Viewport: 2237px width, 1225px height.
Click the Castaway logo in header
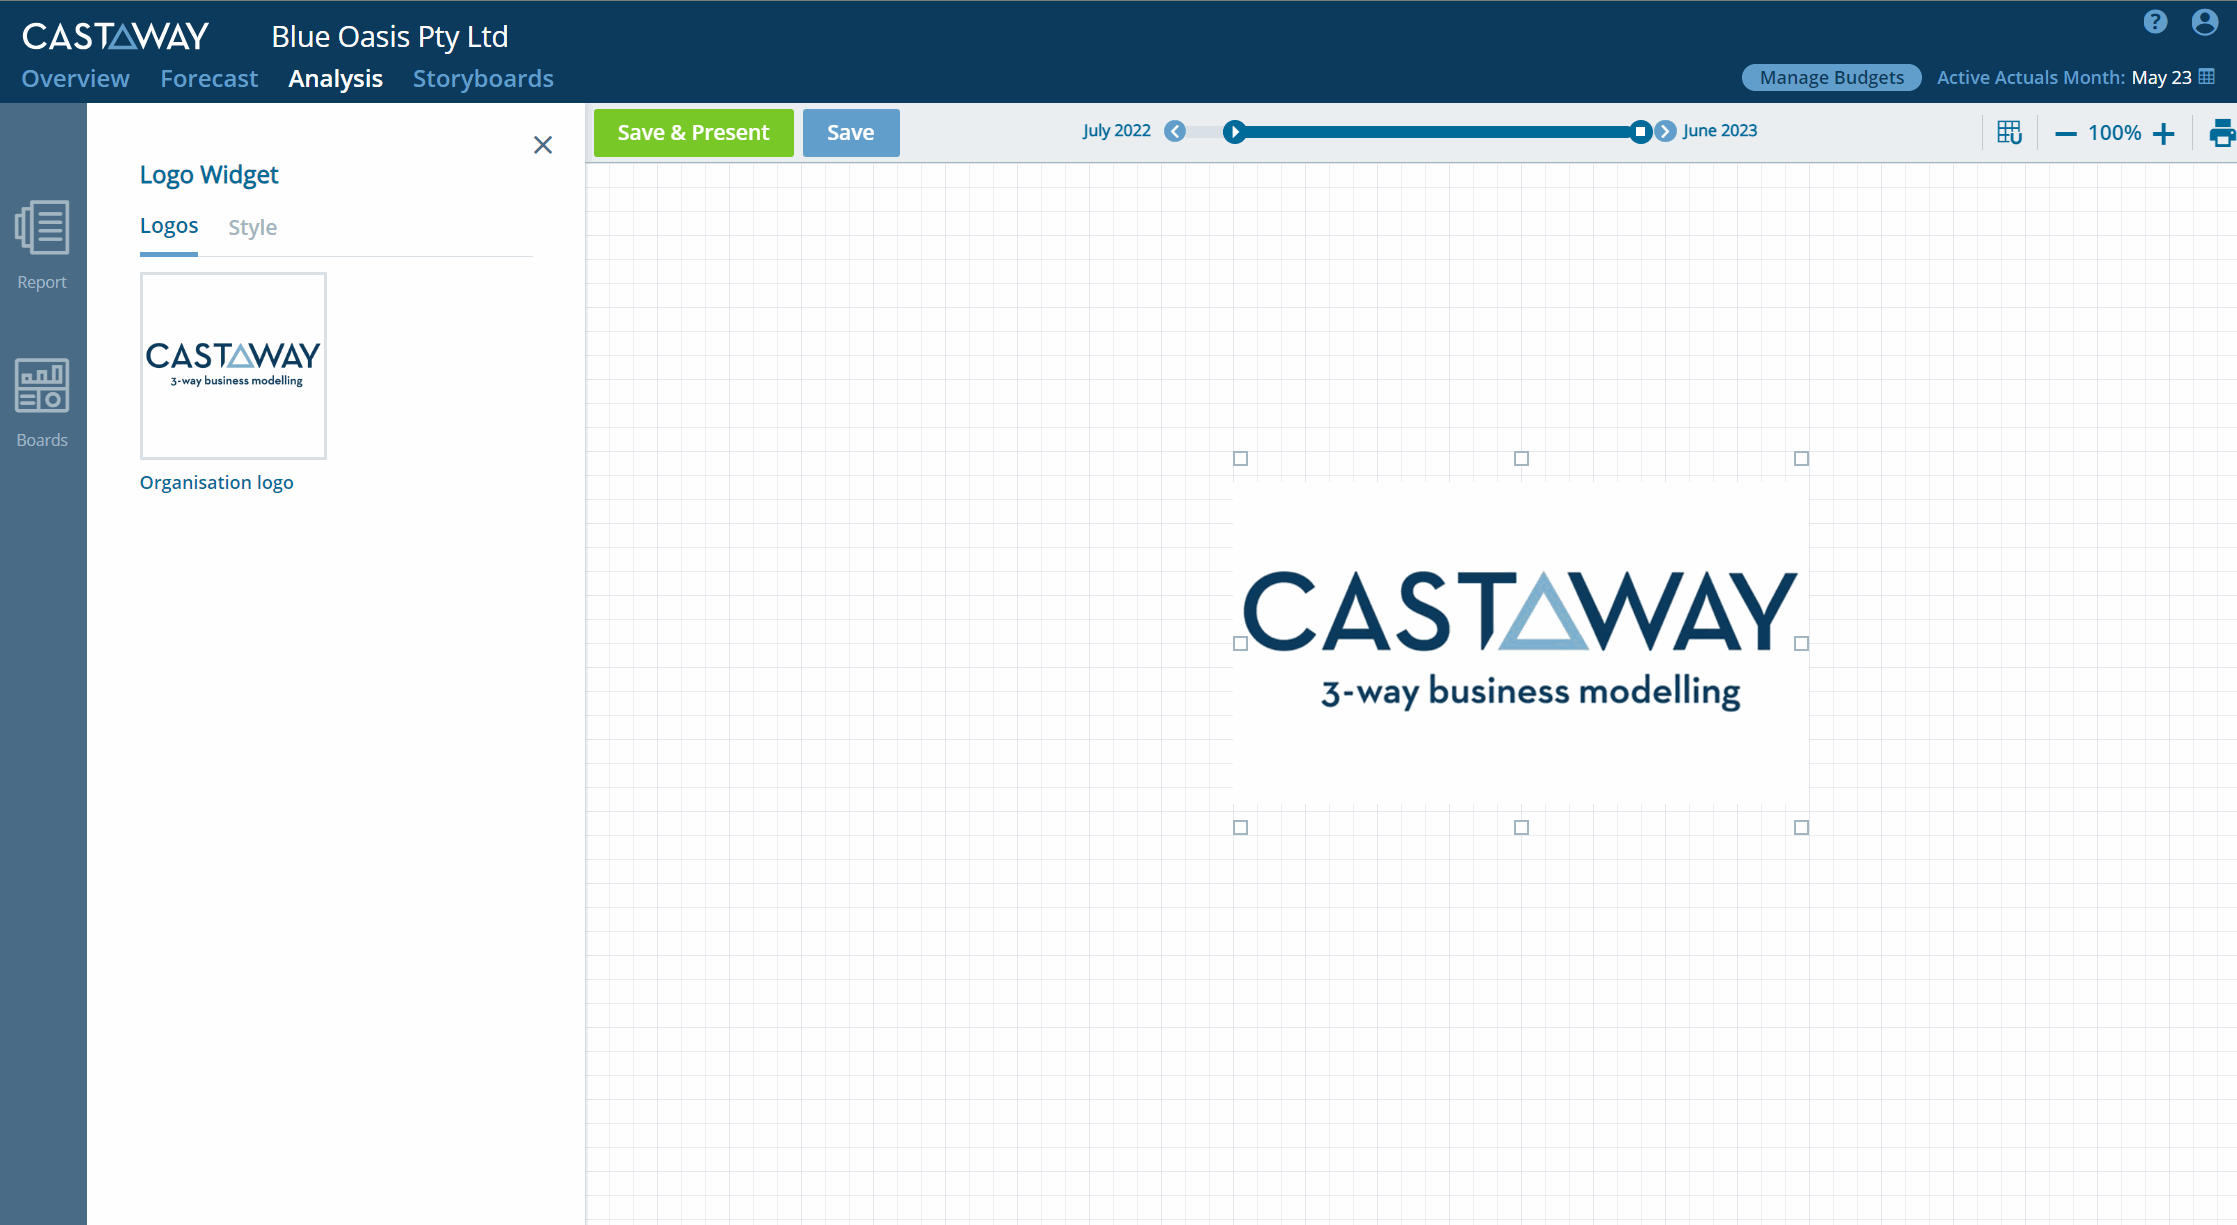click(x=115, y=36)
